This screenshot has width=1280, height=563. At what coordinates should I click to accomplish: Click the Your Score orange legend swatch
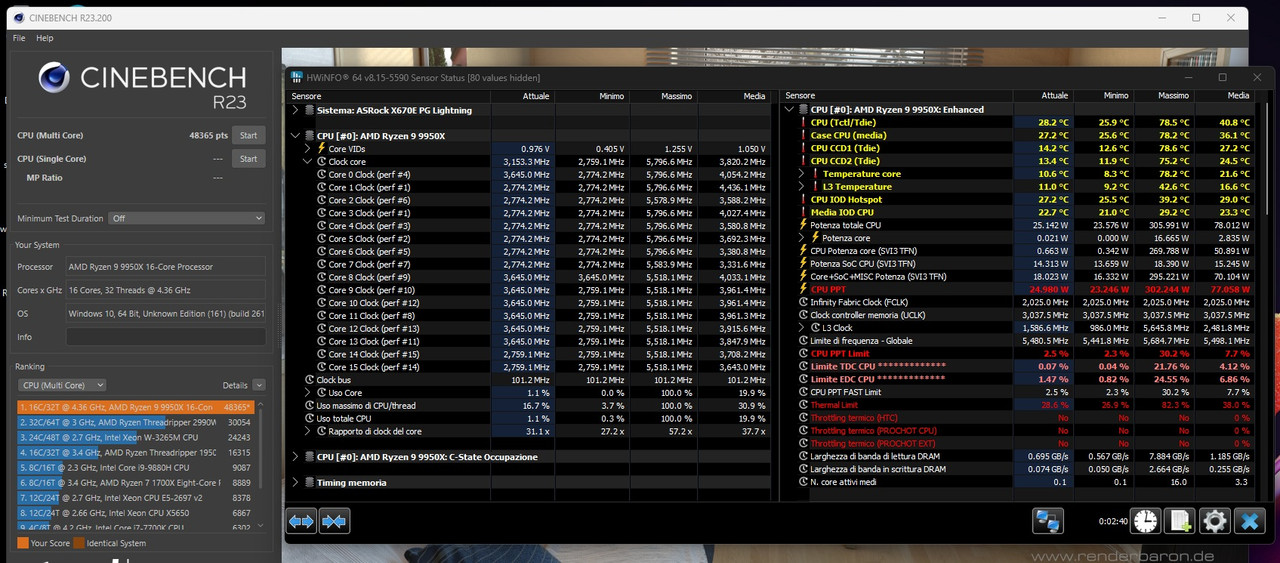coord(23,543)
